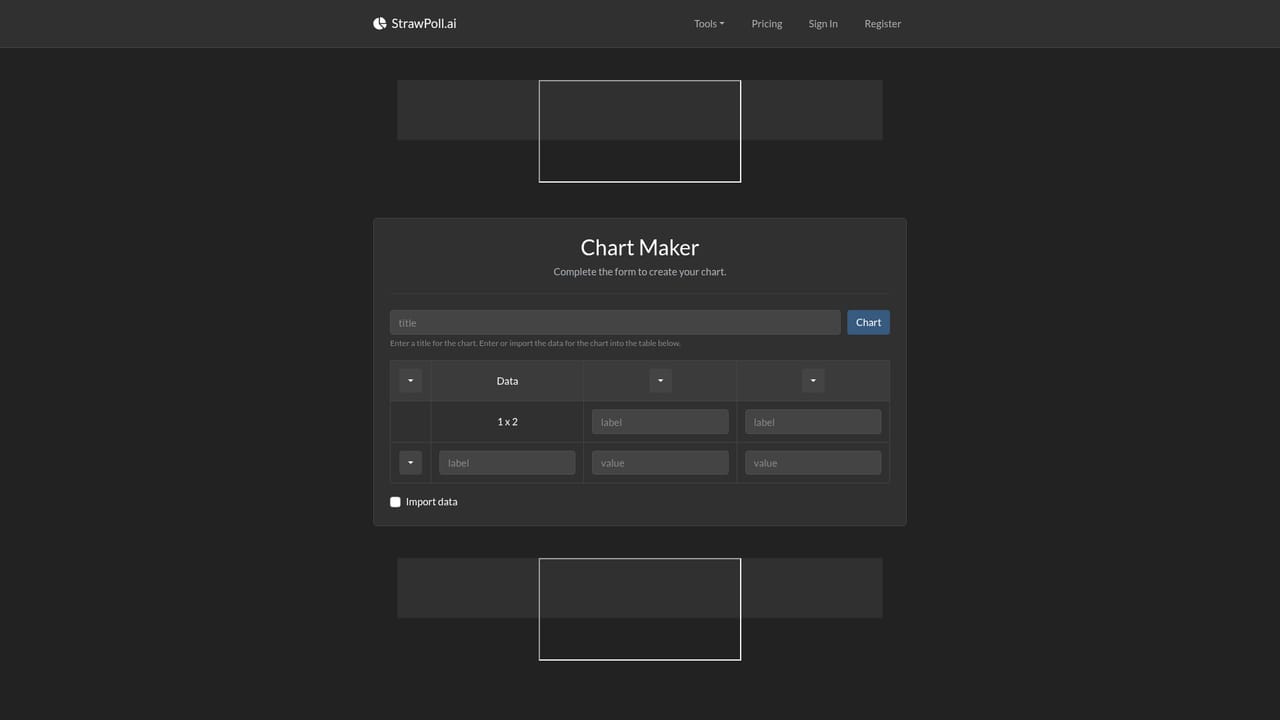Click the first column's label input
Image resolution: width=1280 pixels, height=720 pixels.
[660, 422]
